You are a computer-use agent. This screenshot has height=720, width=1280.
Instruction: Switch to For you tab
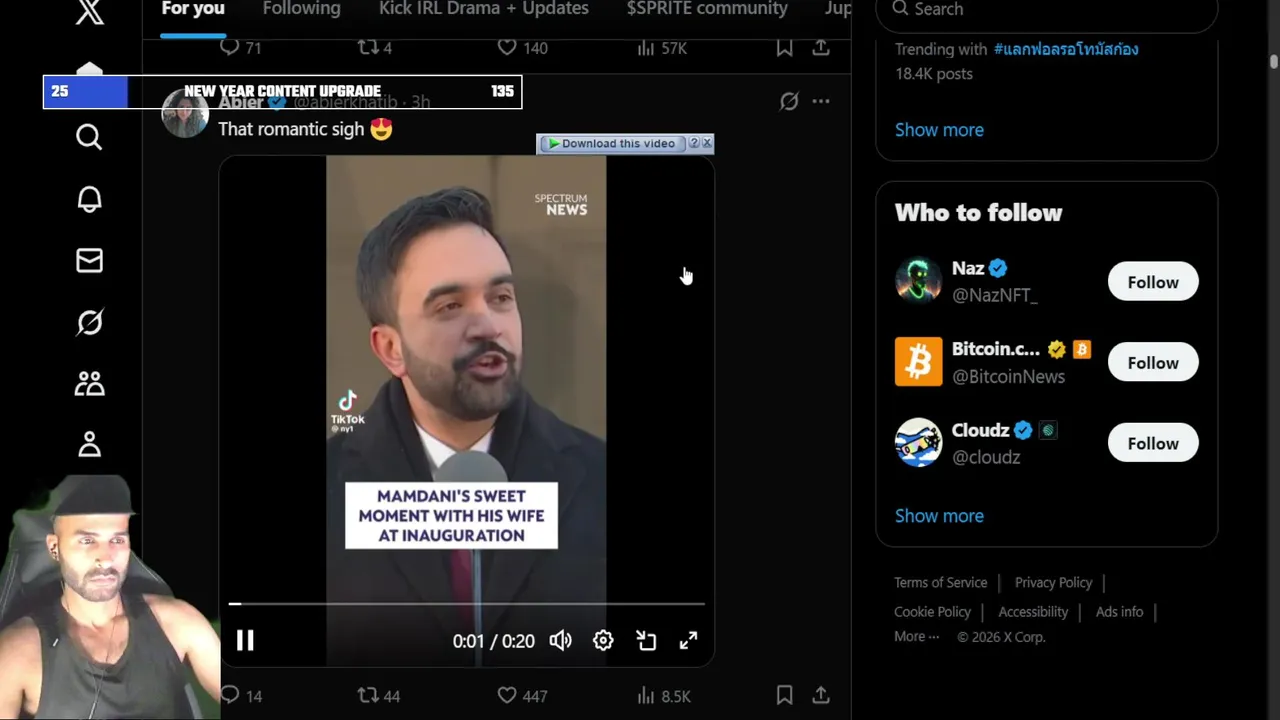click(193, 9)
